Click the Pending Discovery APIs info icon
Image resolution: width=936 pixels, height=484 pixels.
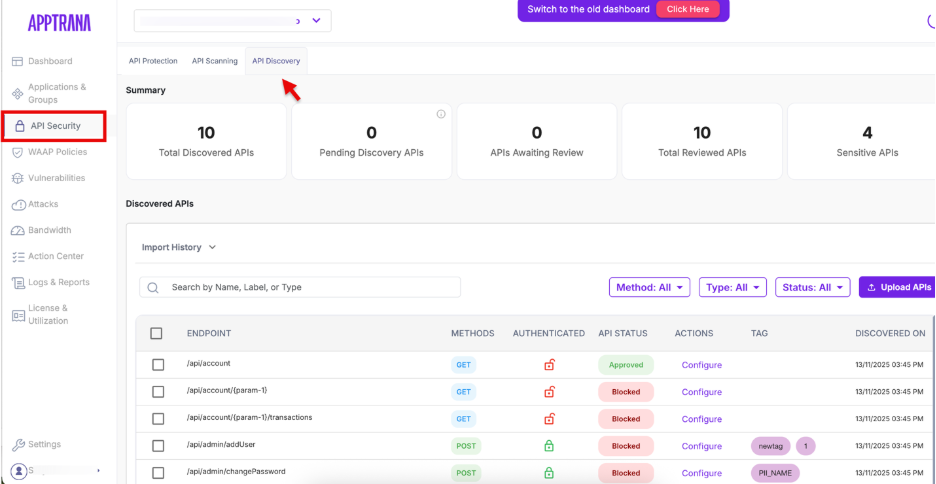(441, 114)
